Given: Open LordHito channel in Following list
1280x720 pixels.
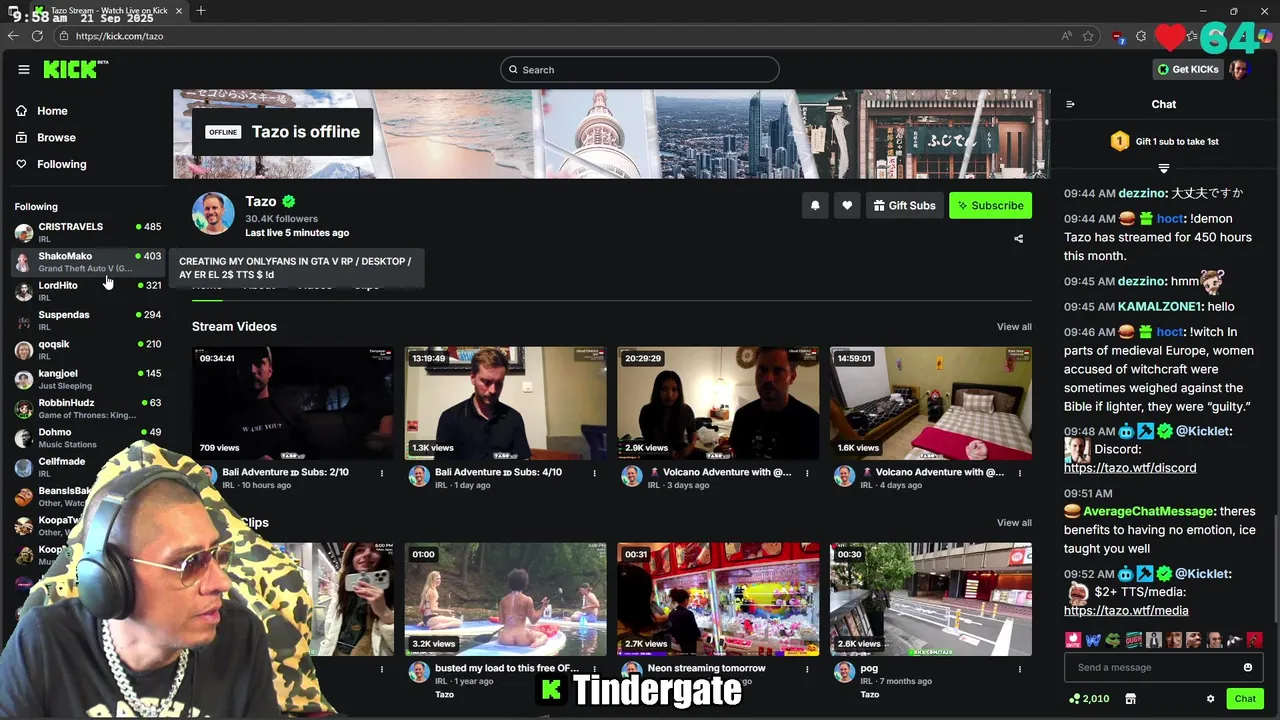Looking at the screenshot, I should coord(88,291).
